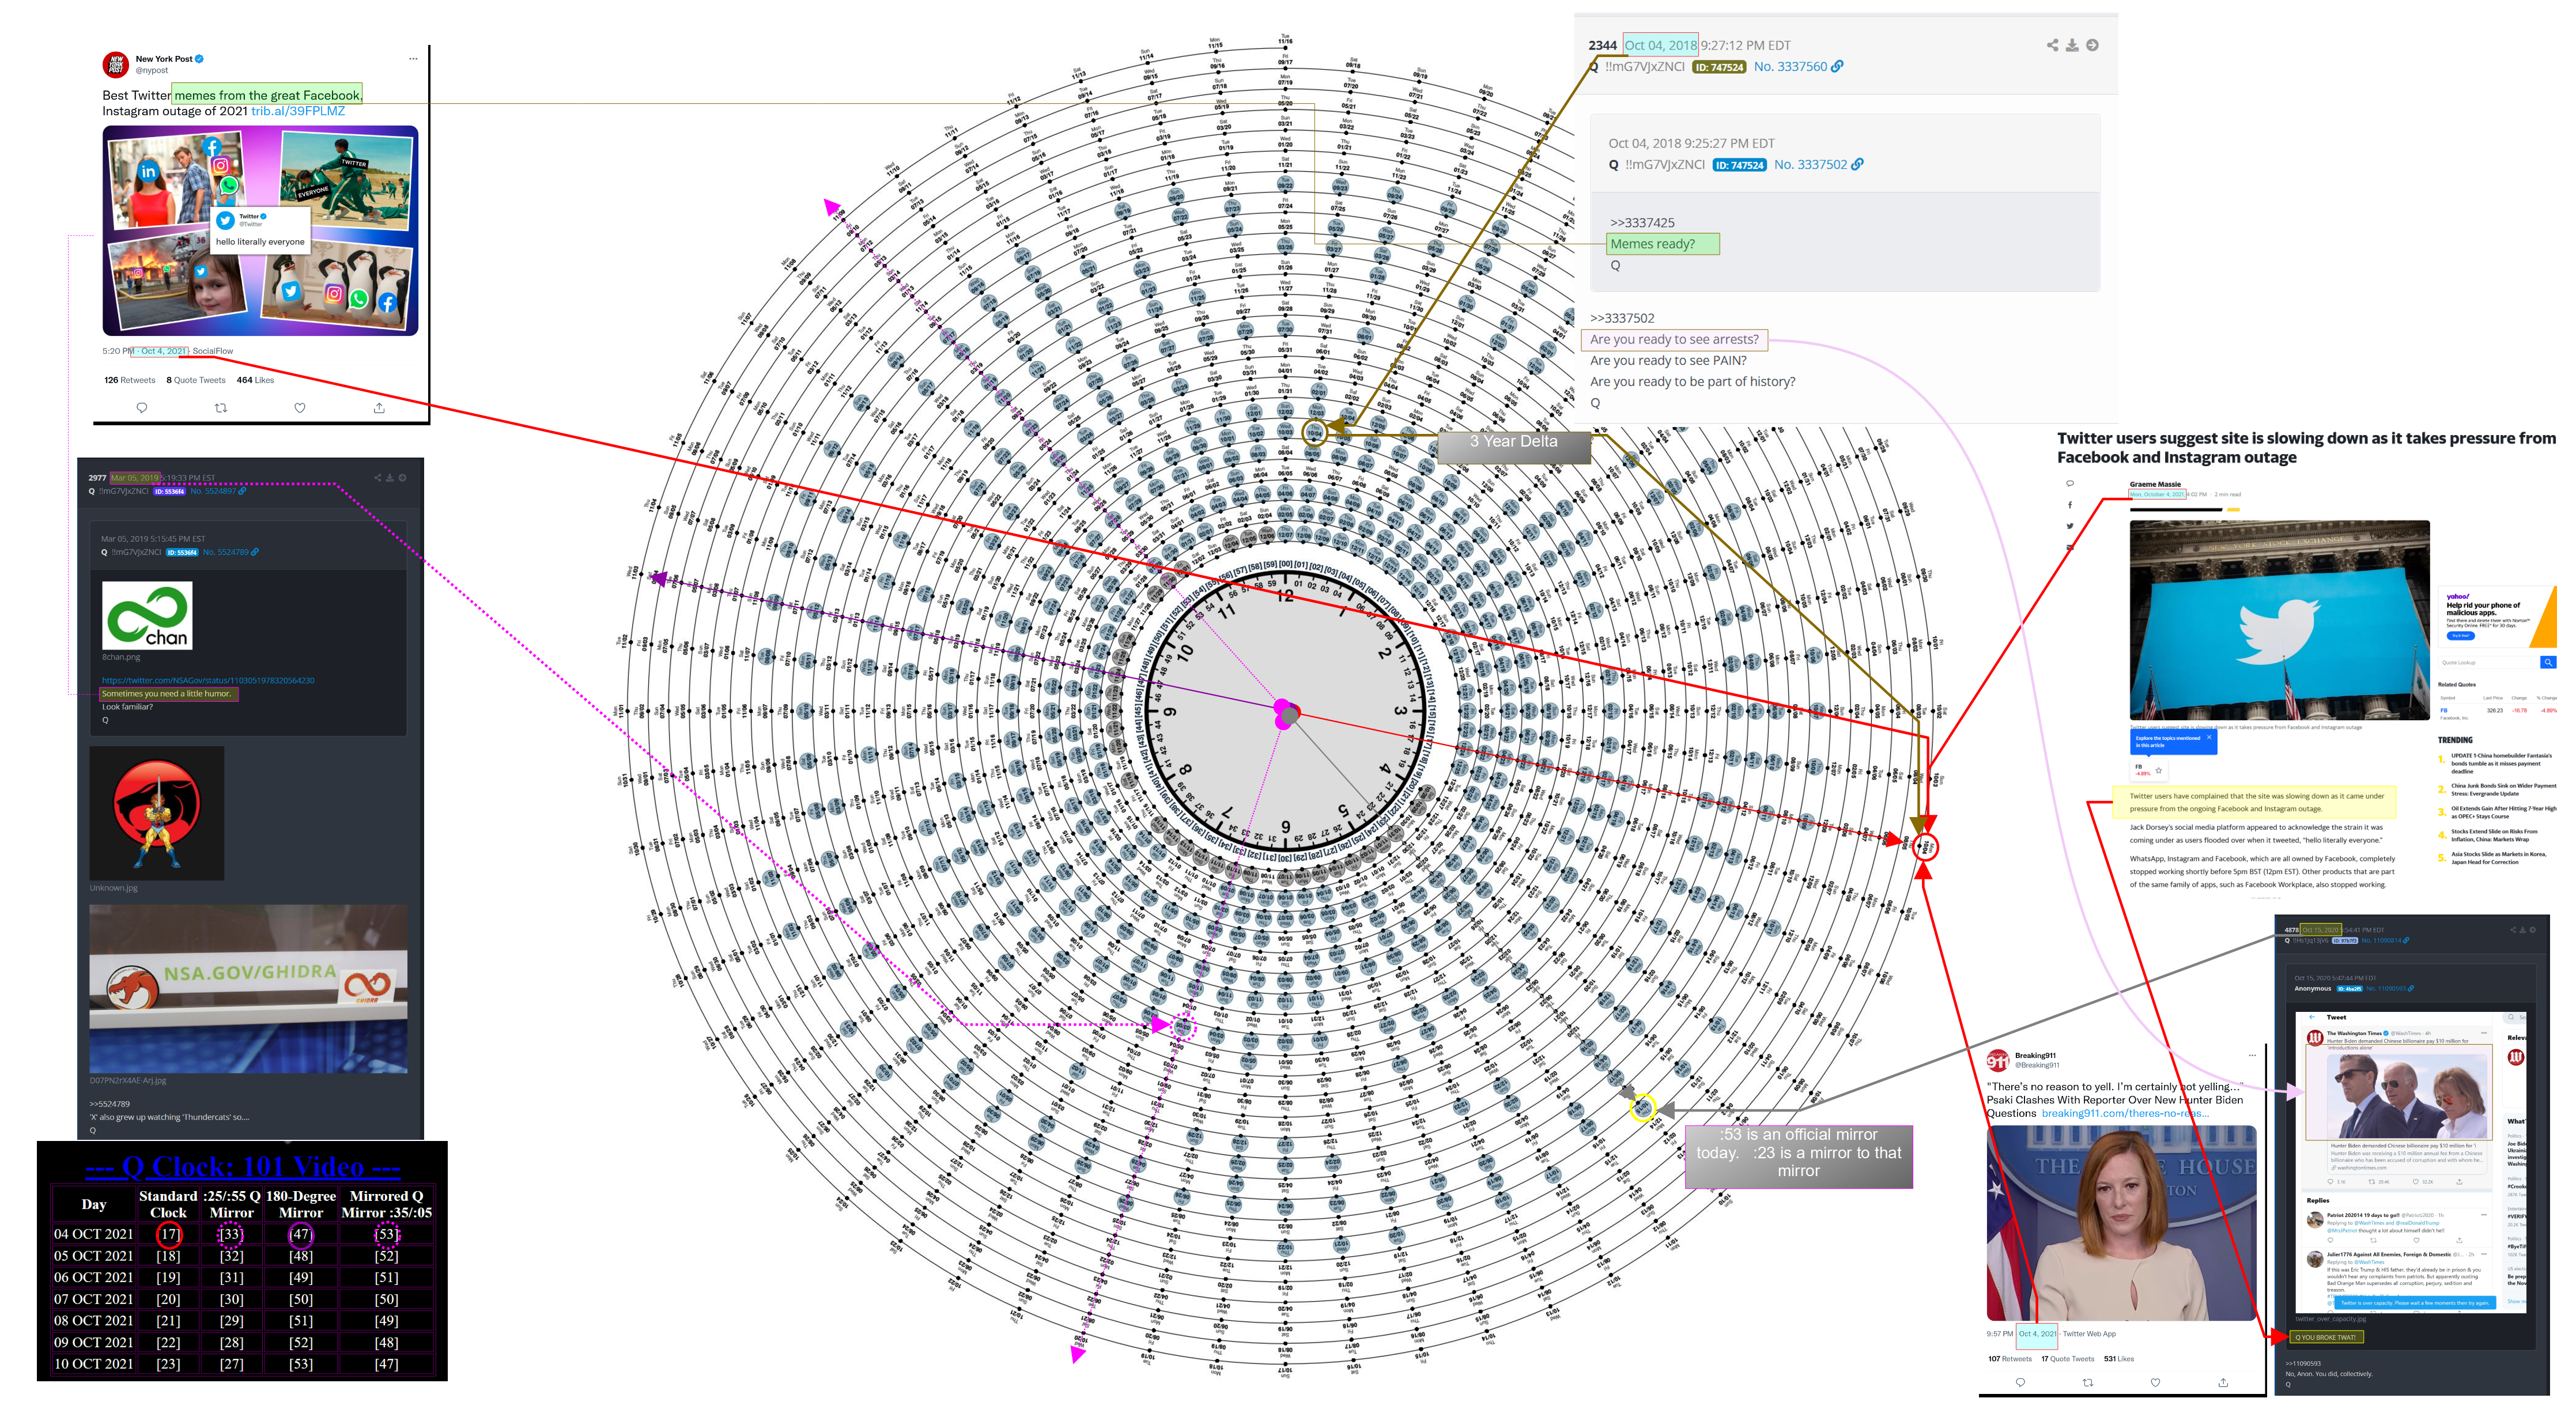Click blue search button beside Quote Lookup
The width and height of the screenshot is (2576, 1417).
(x=2548, y=663)
